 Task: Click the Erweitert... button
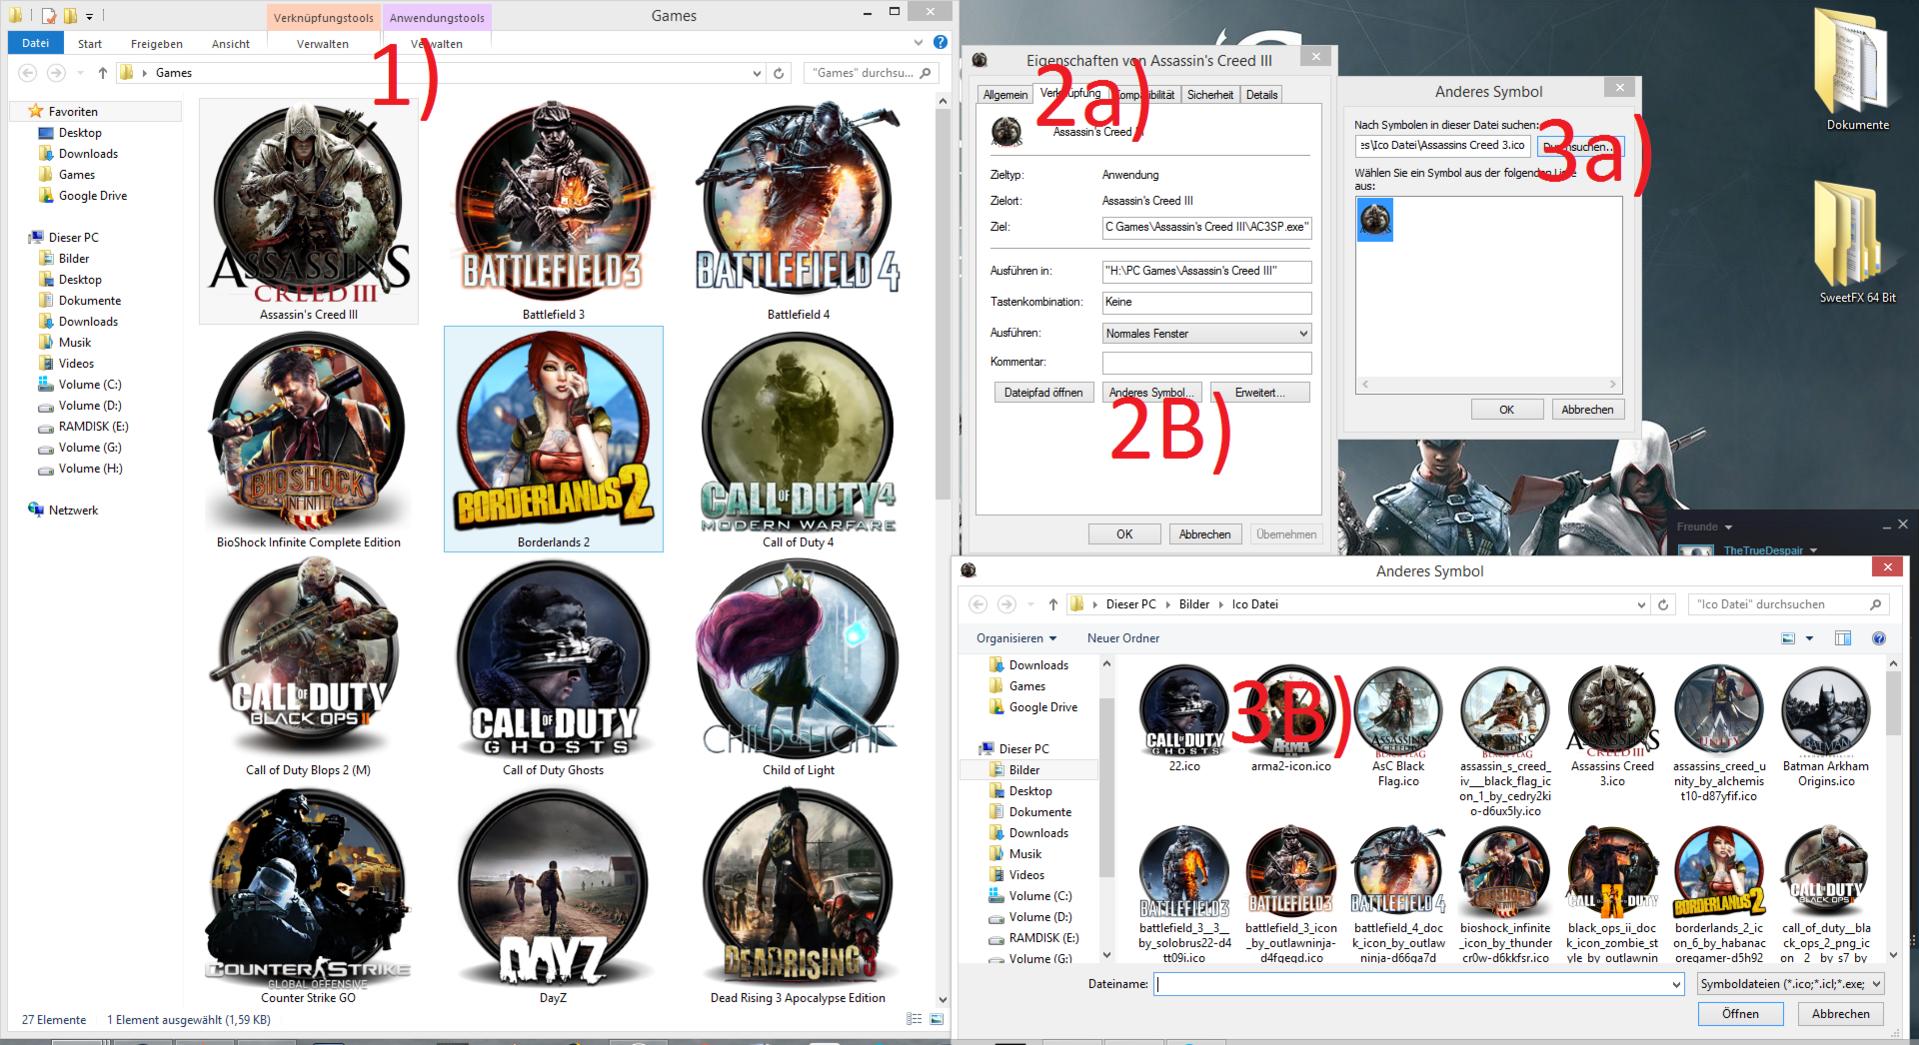pyautogui.click(x=1260, y=393)
